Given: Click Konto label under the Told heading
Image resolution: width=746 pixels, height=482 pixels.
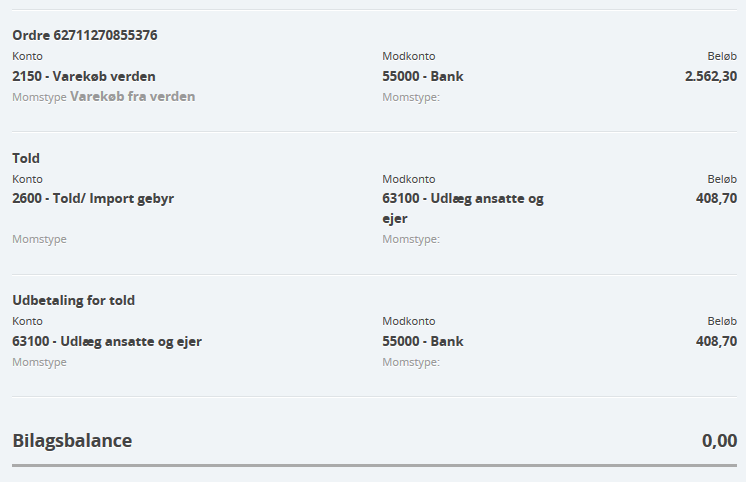Looking at the screenshot, I should click(27, 179).
